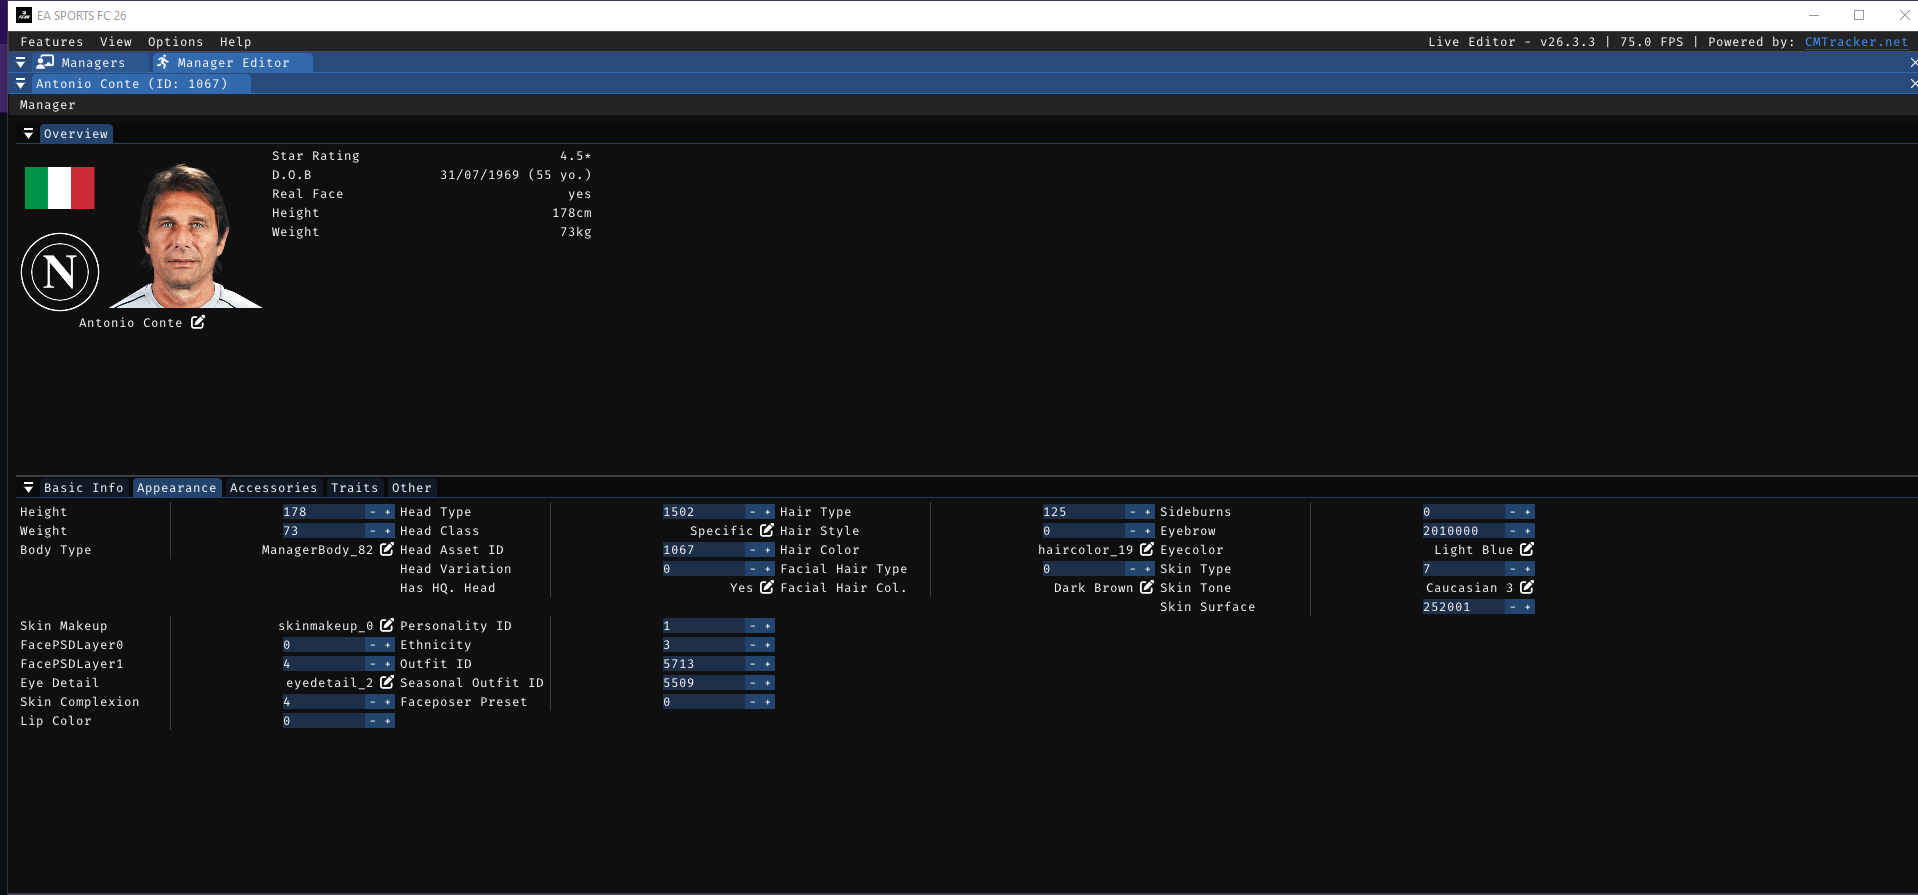This screenshot has height=895, width=1918.
Task: Open the View menu
Action: [116, 42]
